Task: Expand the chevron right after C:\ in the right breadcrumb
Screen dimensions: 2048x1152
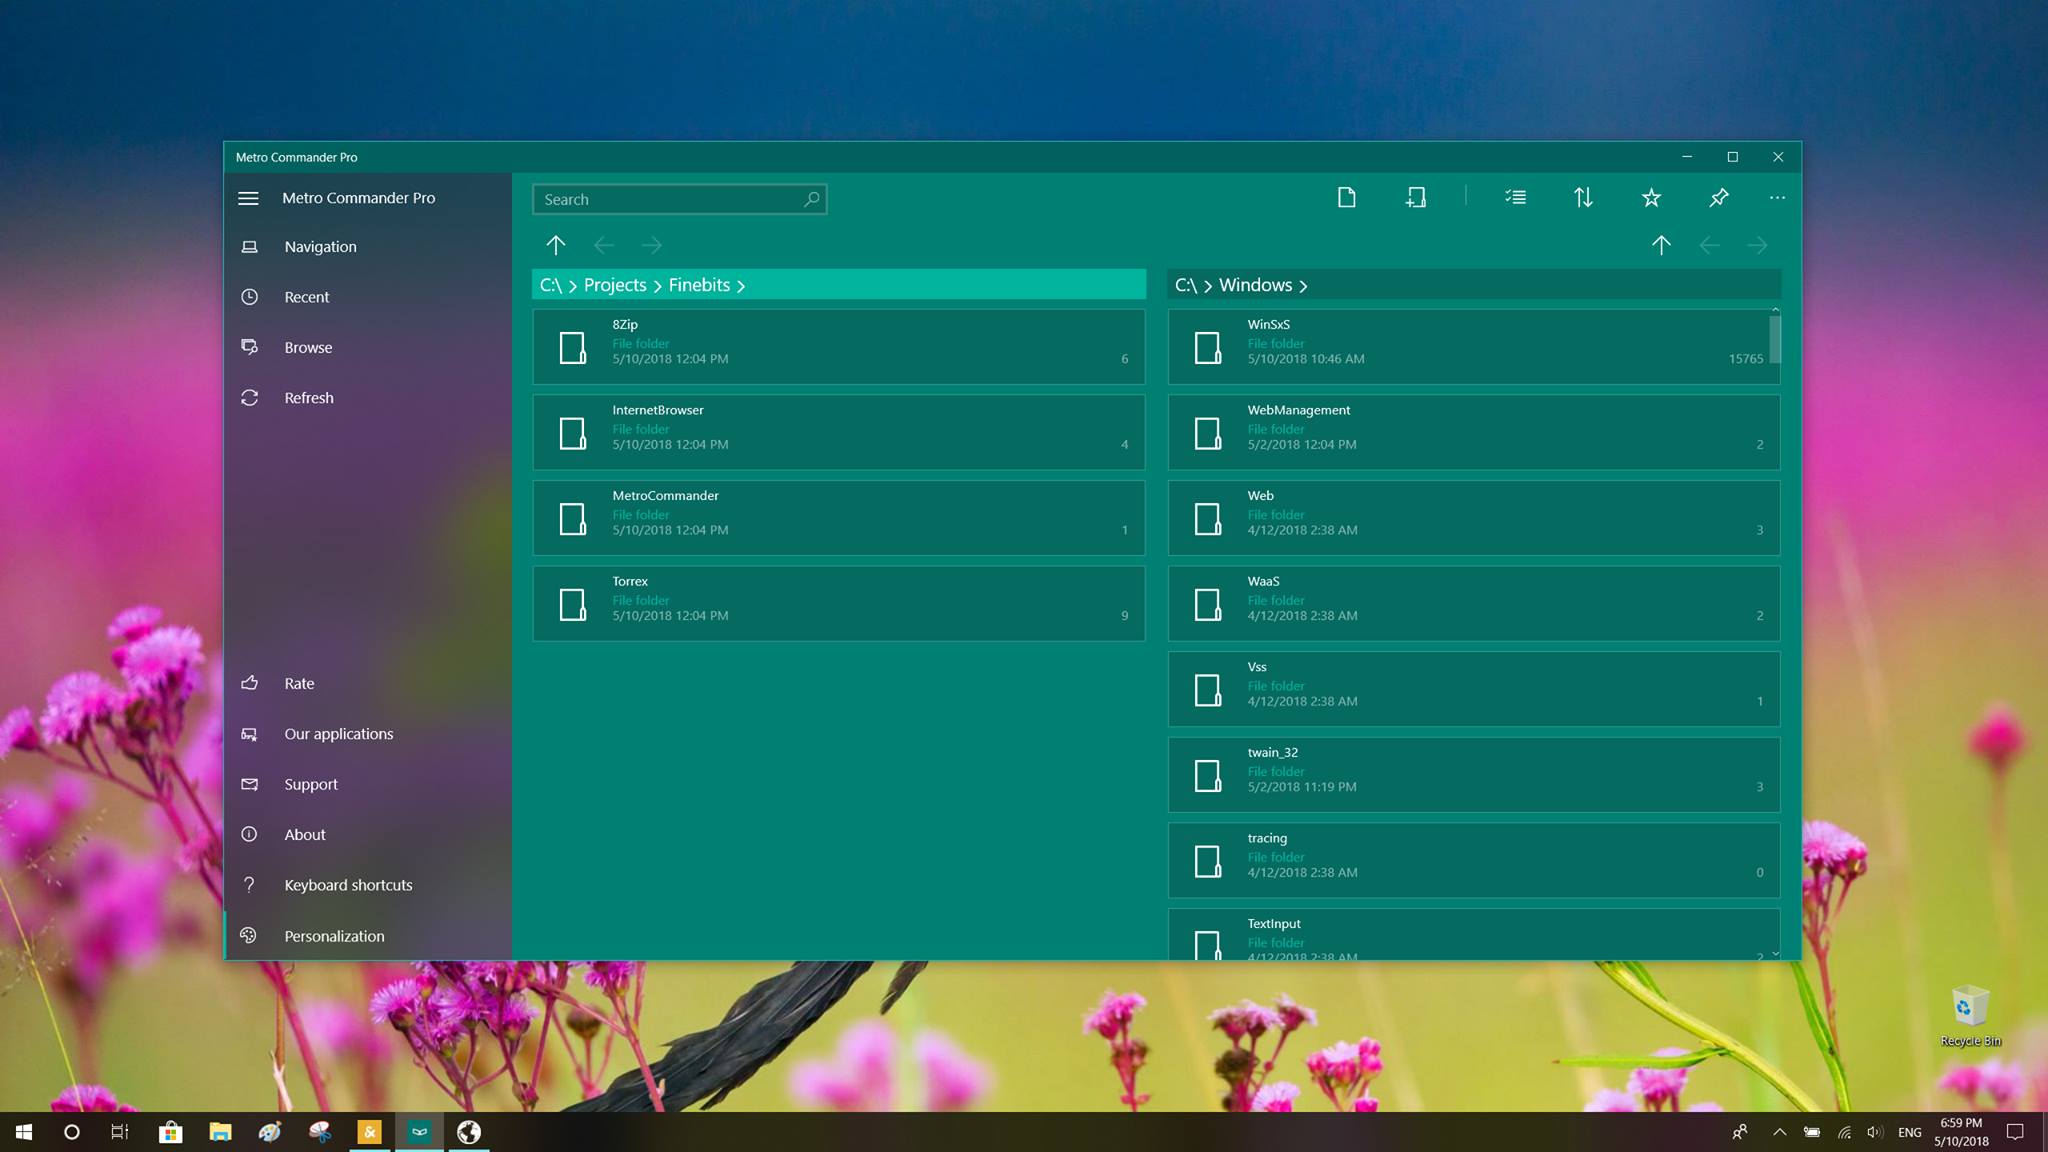Action: pyautogui.click(x=1208, y=286)
